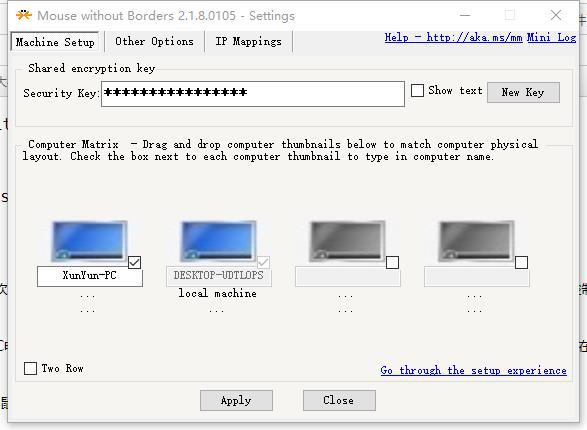Click the 'local machine' label

[x=218, y=293]
